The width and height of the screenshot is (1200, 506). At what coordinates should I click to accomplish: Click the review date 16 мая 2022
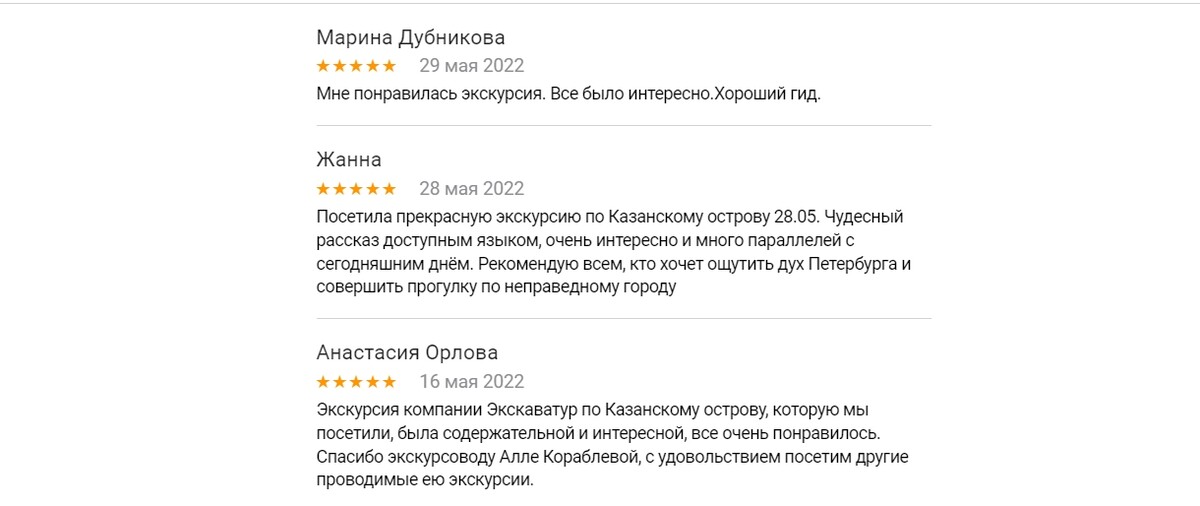click(471, 382)
